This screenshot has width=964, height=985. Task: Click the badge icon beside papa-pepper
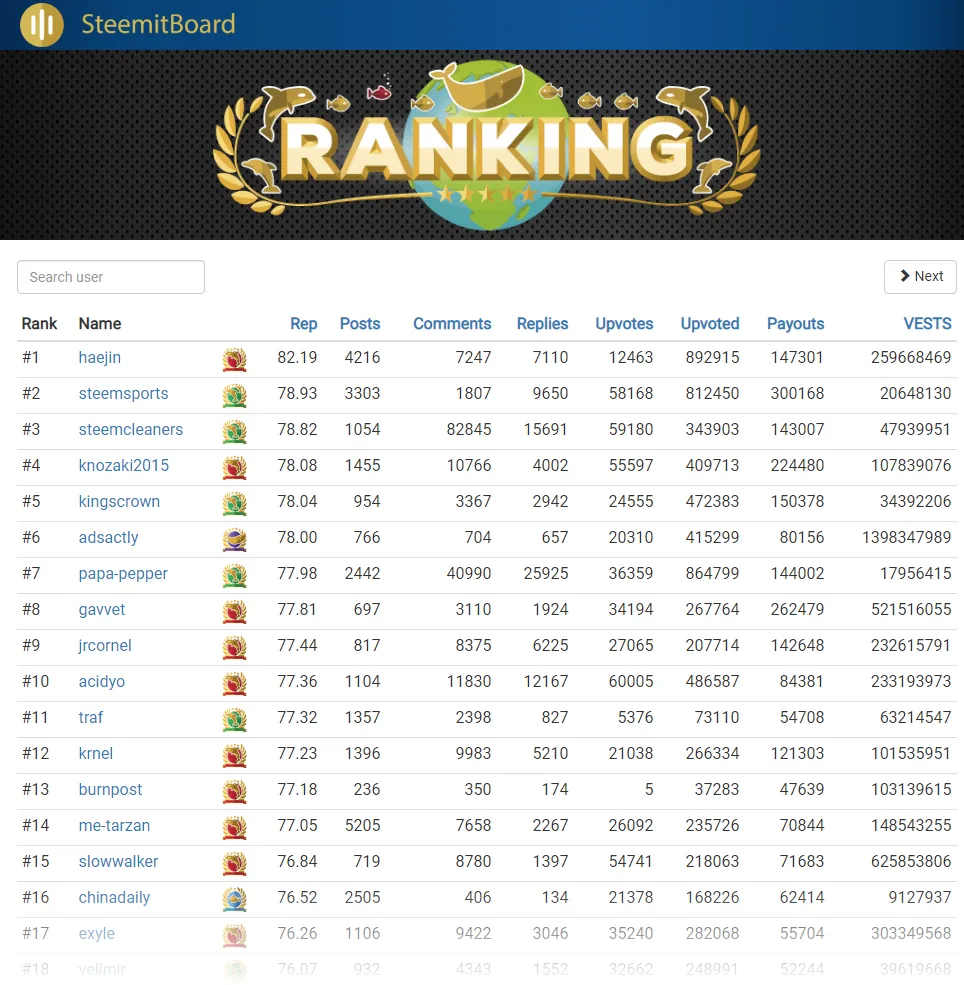coord(235,575)
